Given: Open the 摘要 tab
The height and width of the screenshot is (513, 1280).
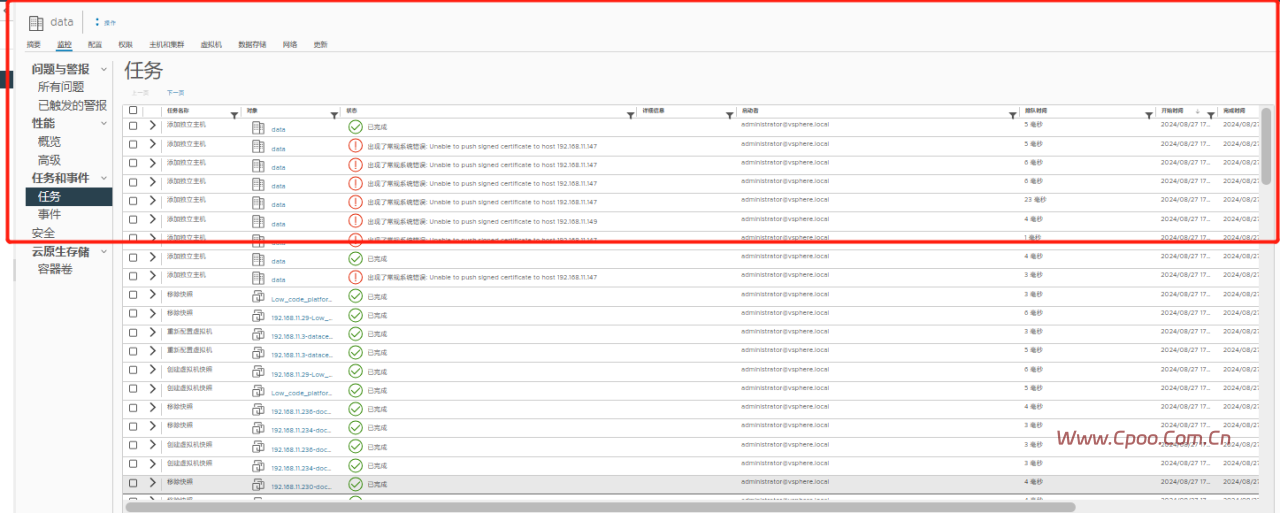Looking at the screenshot, I should 34,45.
